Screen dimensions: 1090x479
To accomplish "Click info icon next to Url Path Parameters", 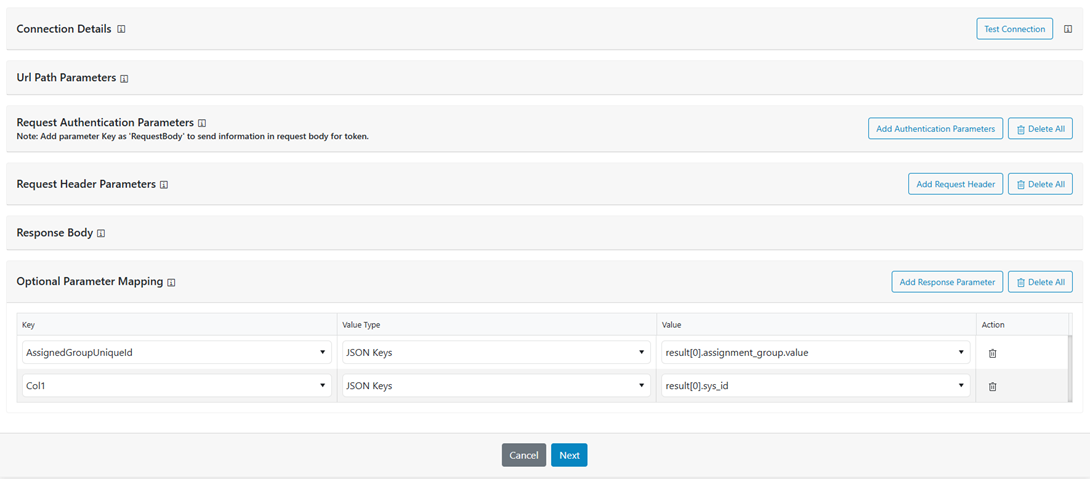I will [124, 78].
